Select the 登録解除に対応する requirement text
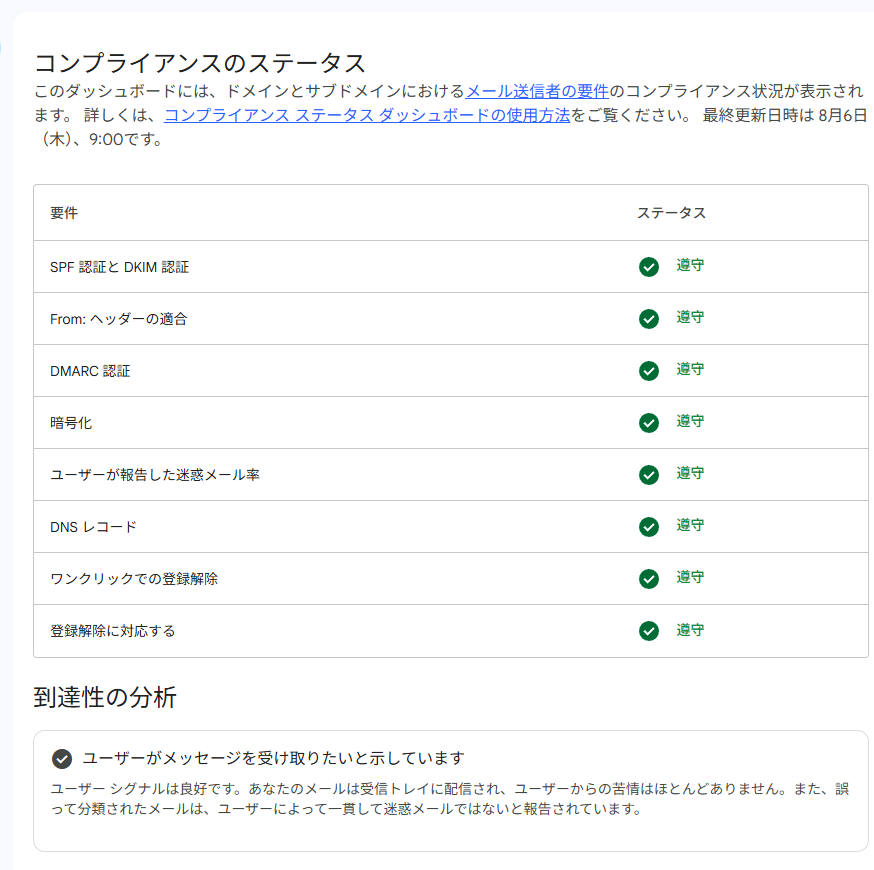This screenshot has width=874, height=870. 113,631
